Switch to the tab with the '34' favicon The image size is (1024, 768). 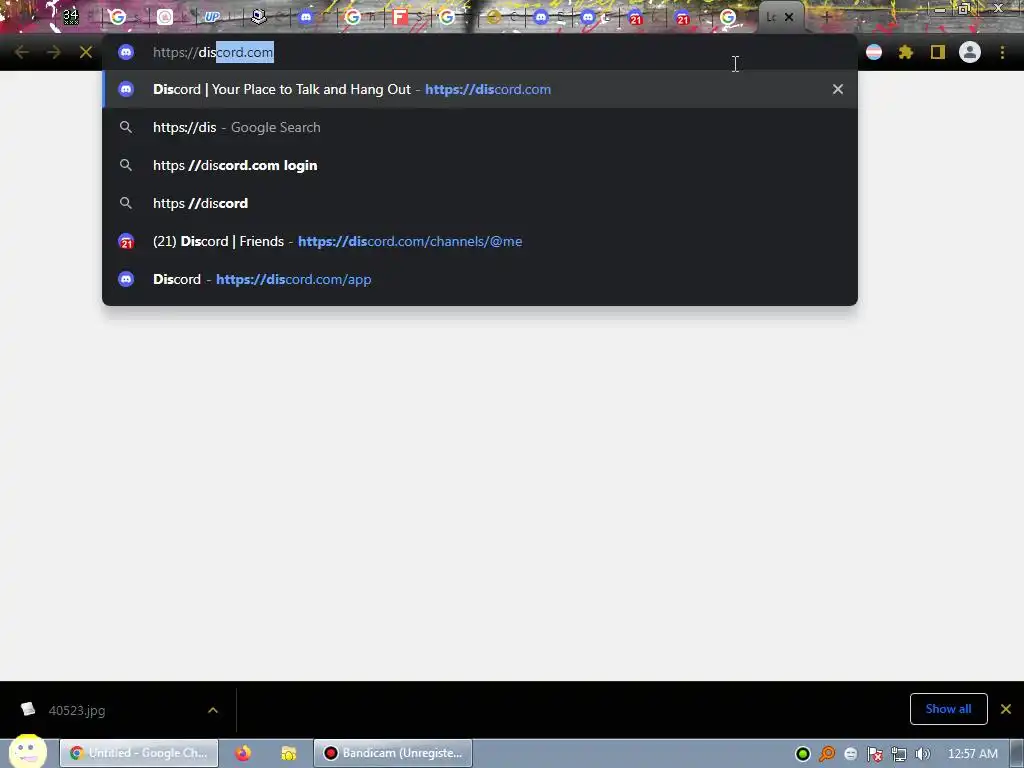pyautogui.click(x=71, y=17)
